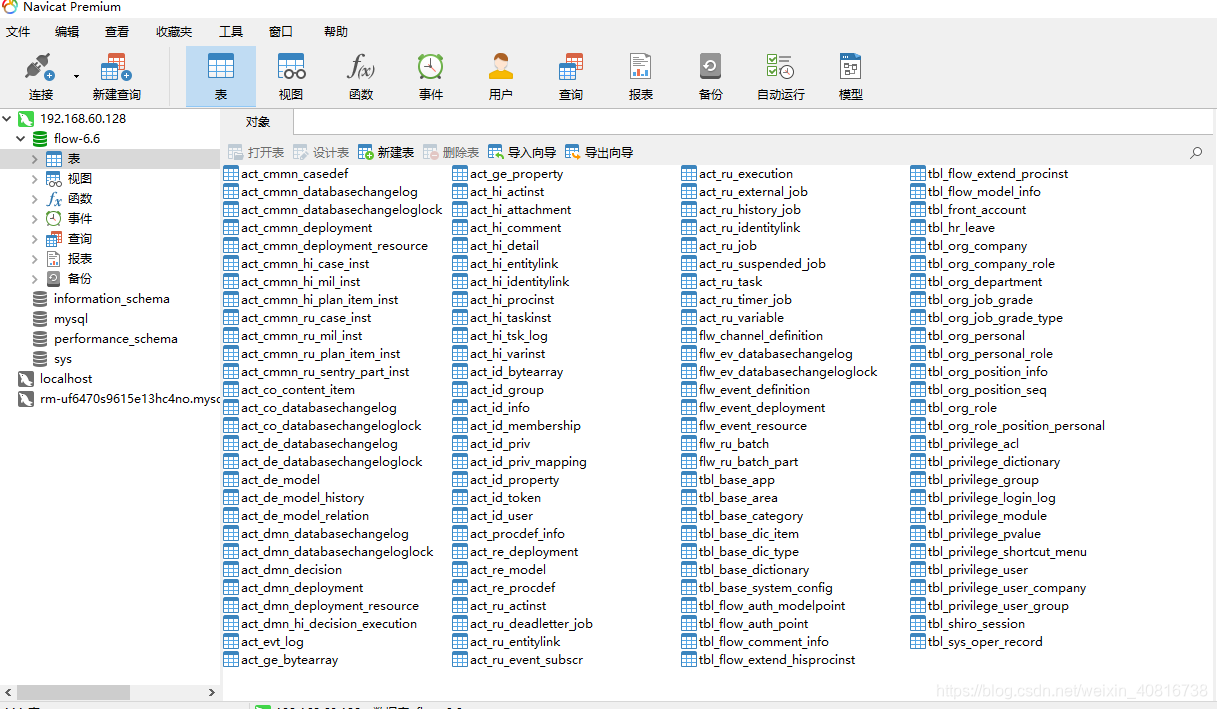Open the 用户 (User) management icon
The height and width of the screenshot is (709, 1217).
click(x=501, y=77)
